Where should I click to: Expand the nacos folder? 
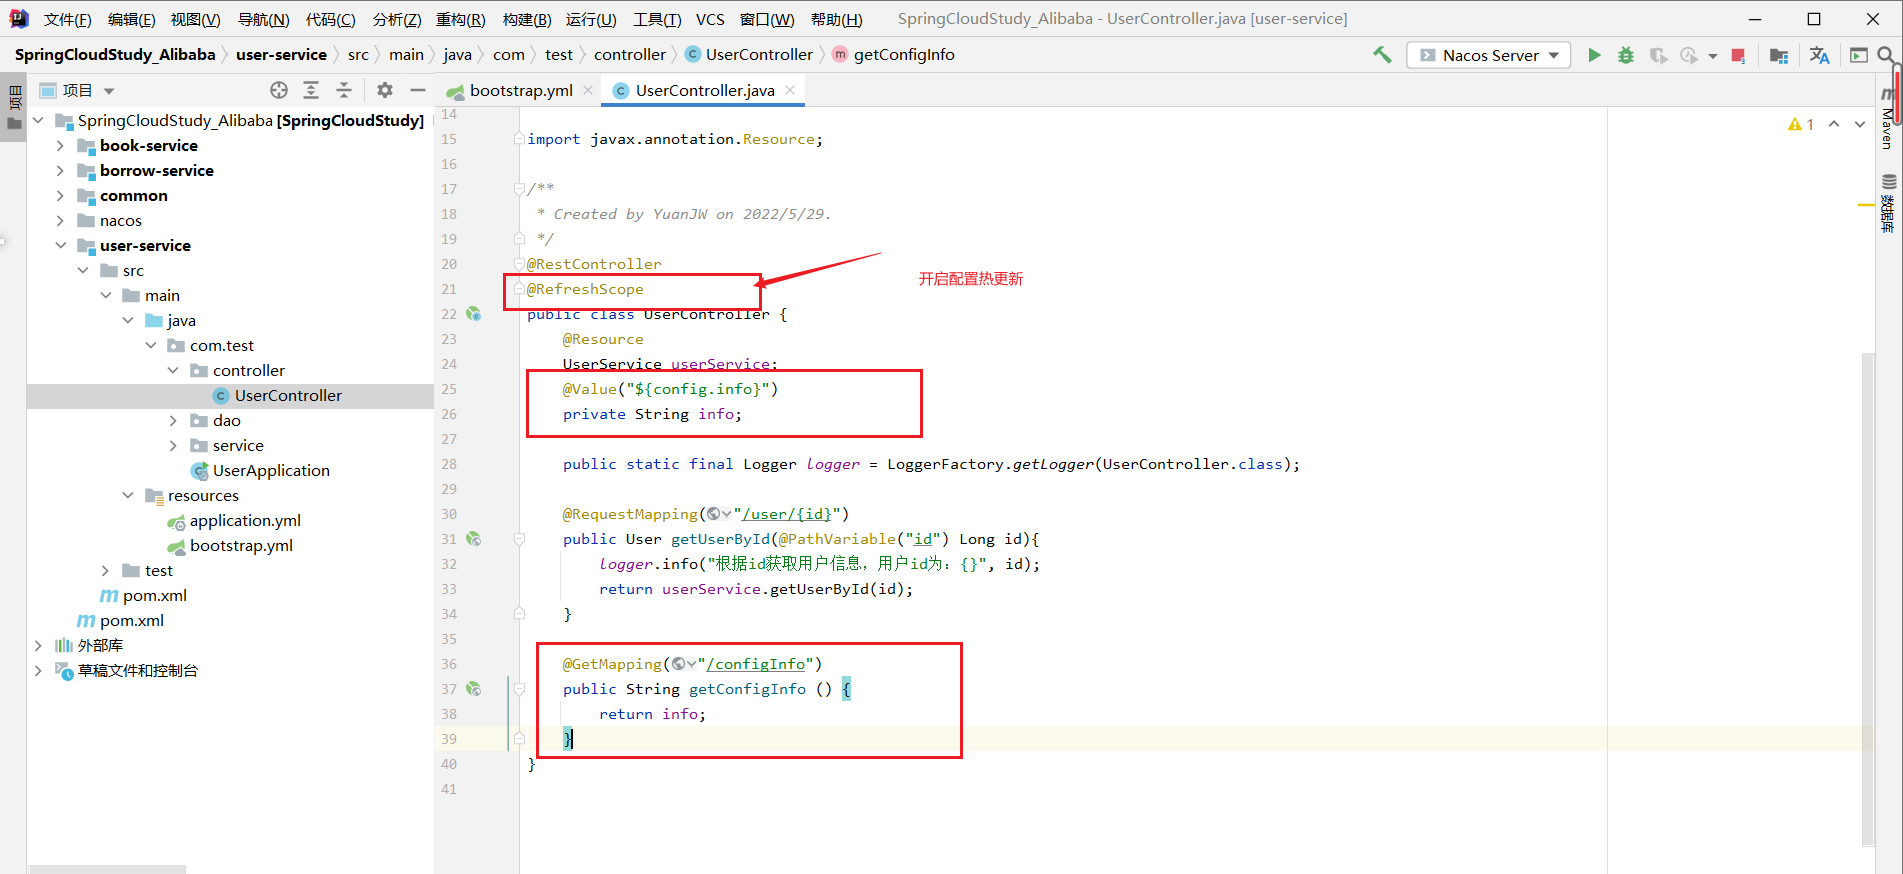60,221
